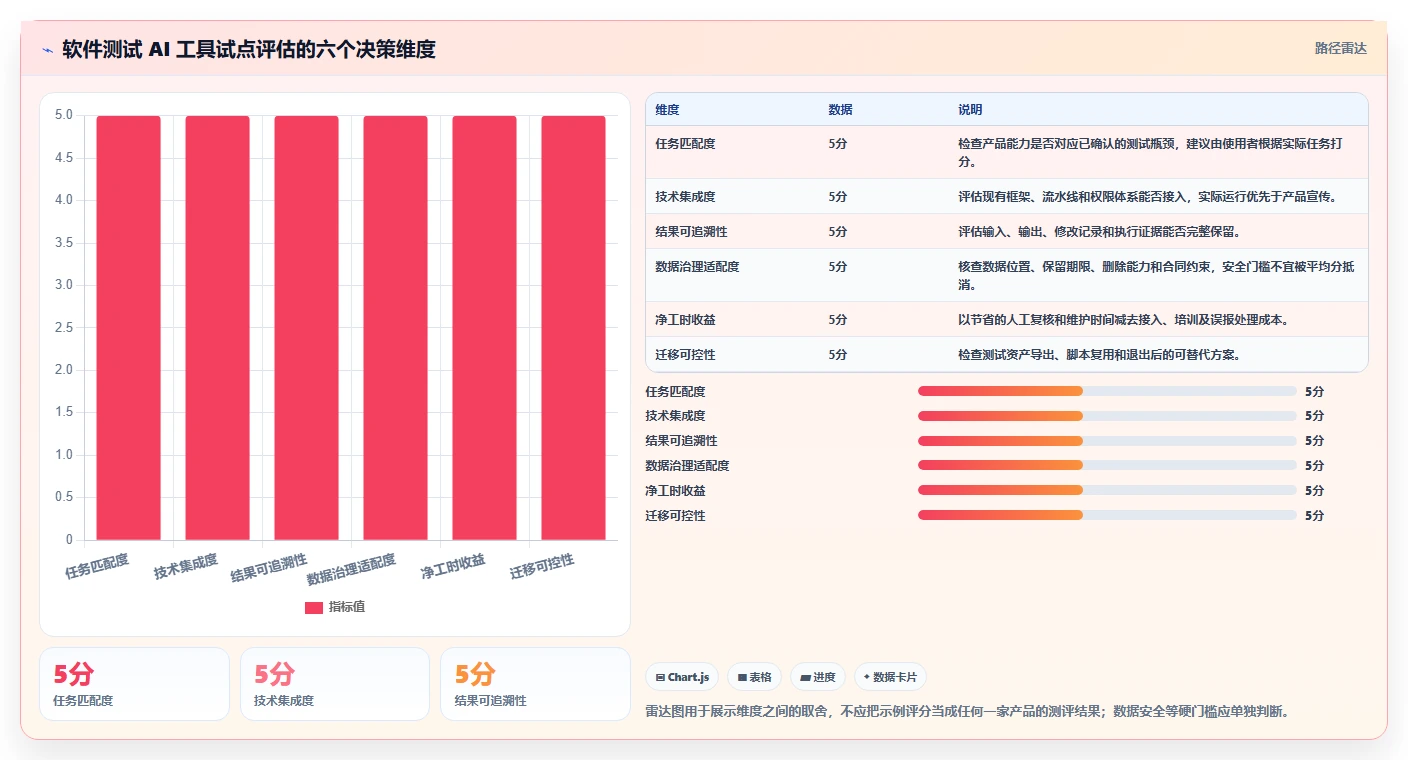Open the 任务匹配度 5分 data card
Screen dimensions: 1408x760
point(134,684)
